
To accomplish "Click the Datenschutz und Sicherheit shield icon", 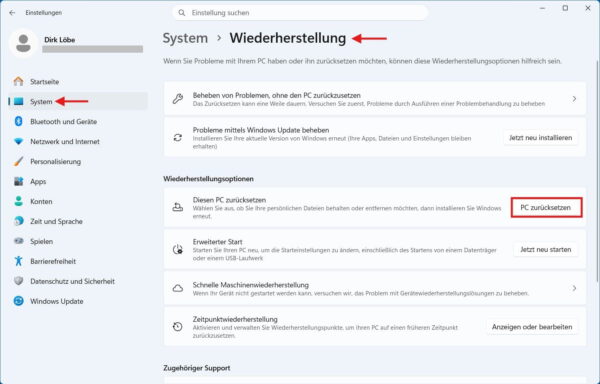I will coord(18,281).
